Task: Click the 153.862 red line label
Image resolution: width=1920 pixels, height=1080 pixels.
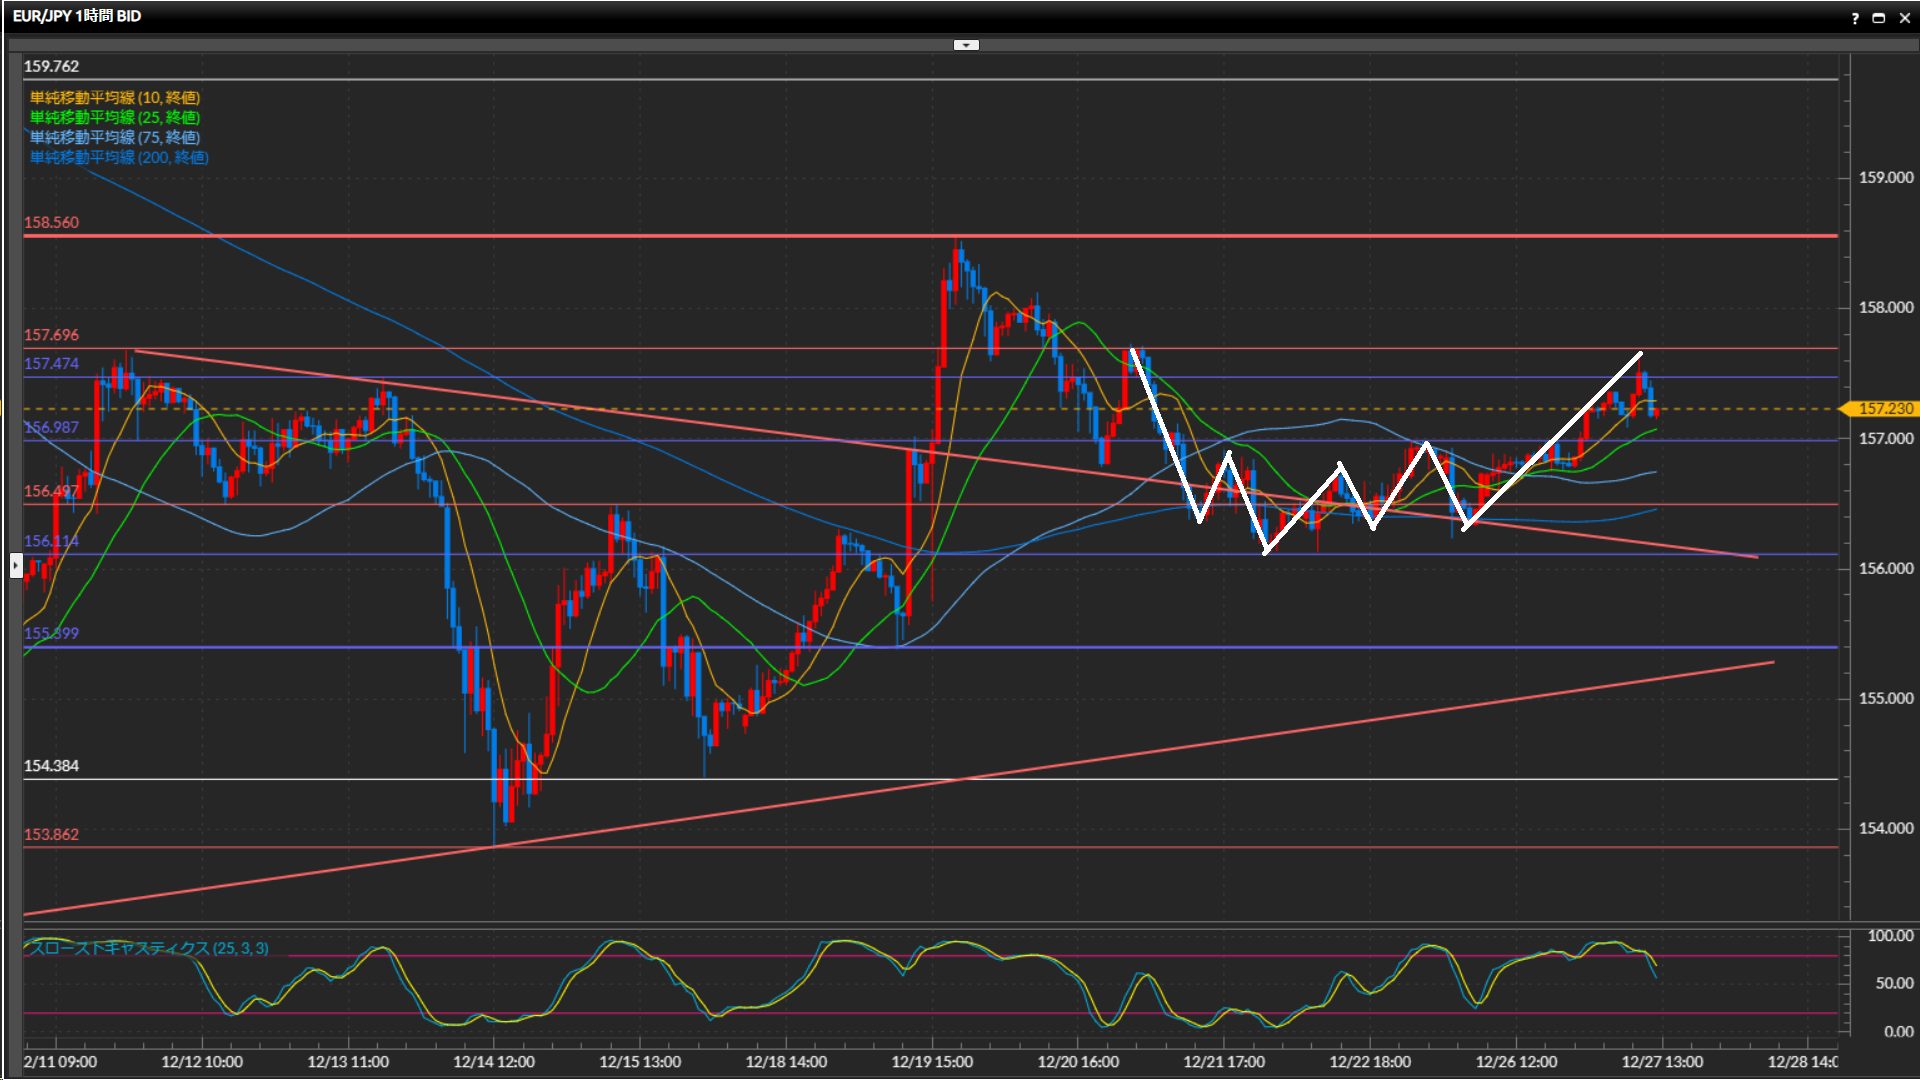Action: click(x=51, y=834)
